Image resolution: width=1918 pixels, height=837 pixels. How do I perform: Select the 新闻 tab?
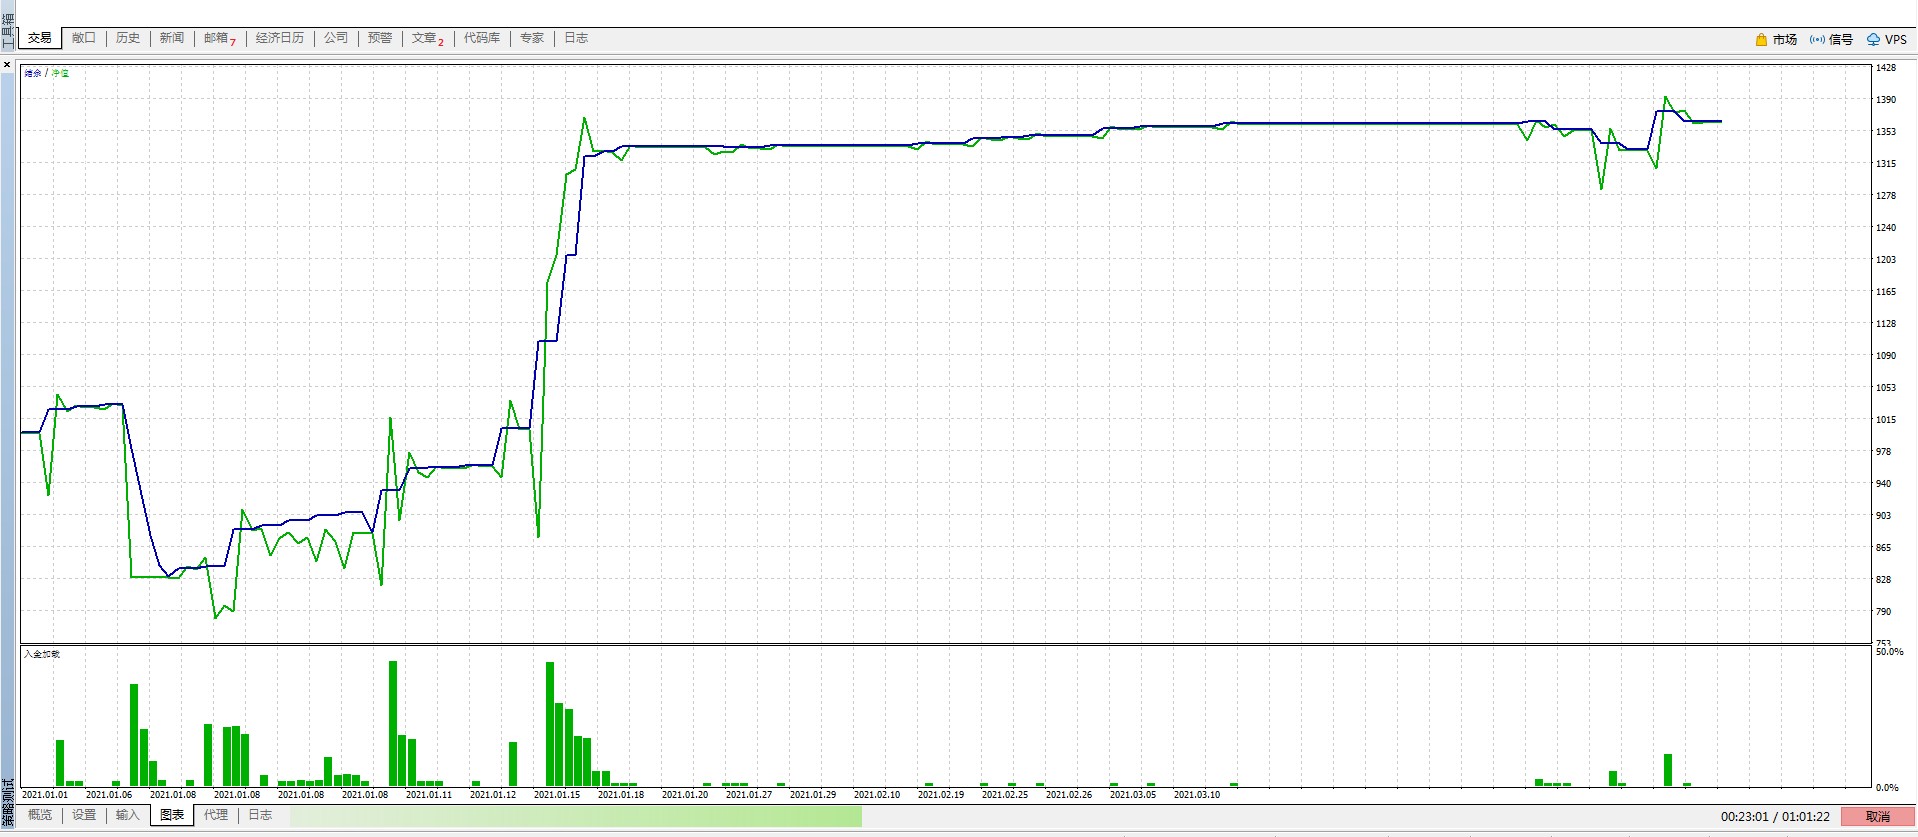(x=172, y=38)
